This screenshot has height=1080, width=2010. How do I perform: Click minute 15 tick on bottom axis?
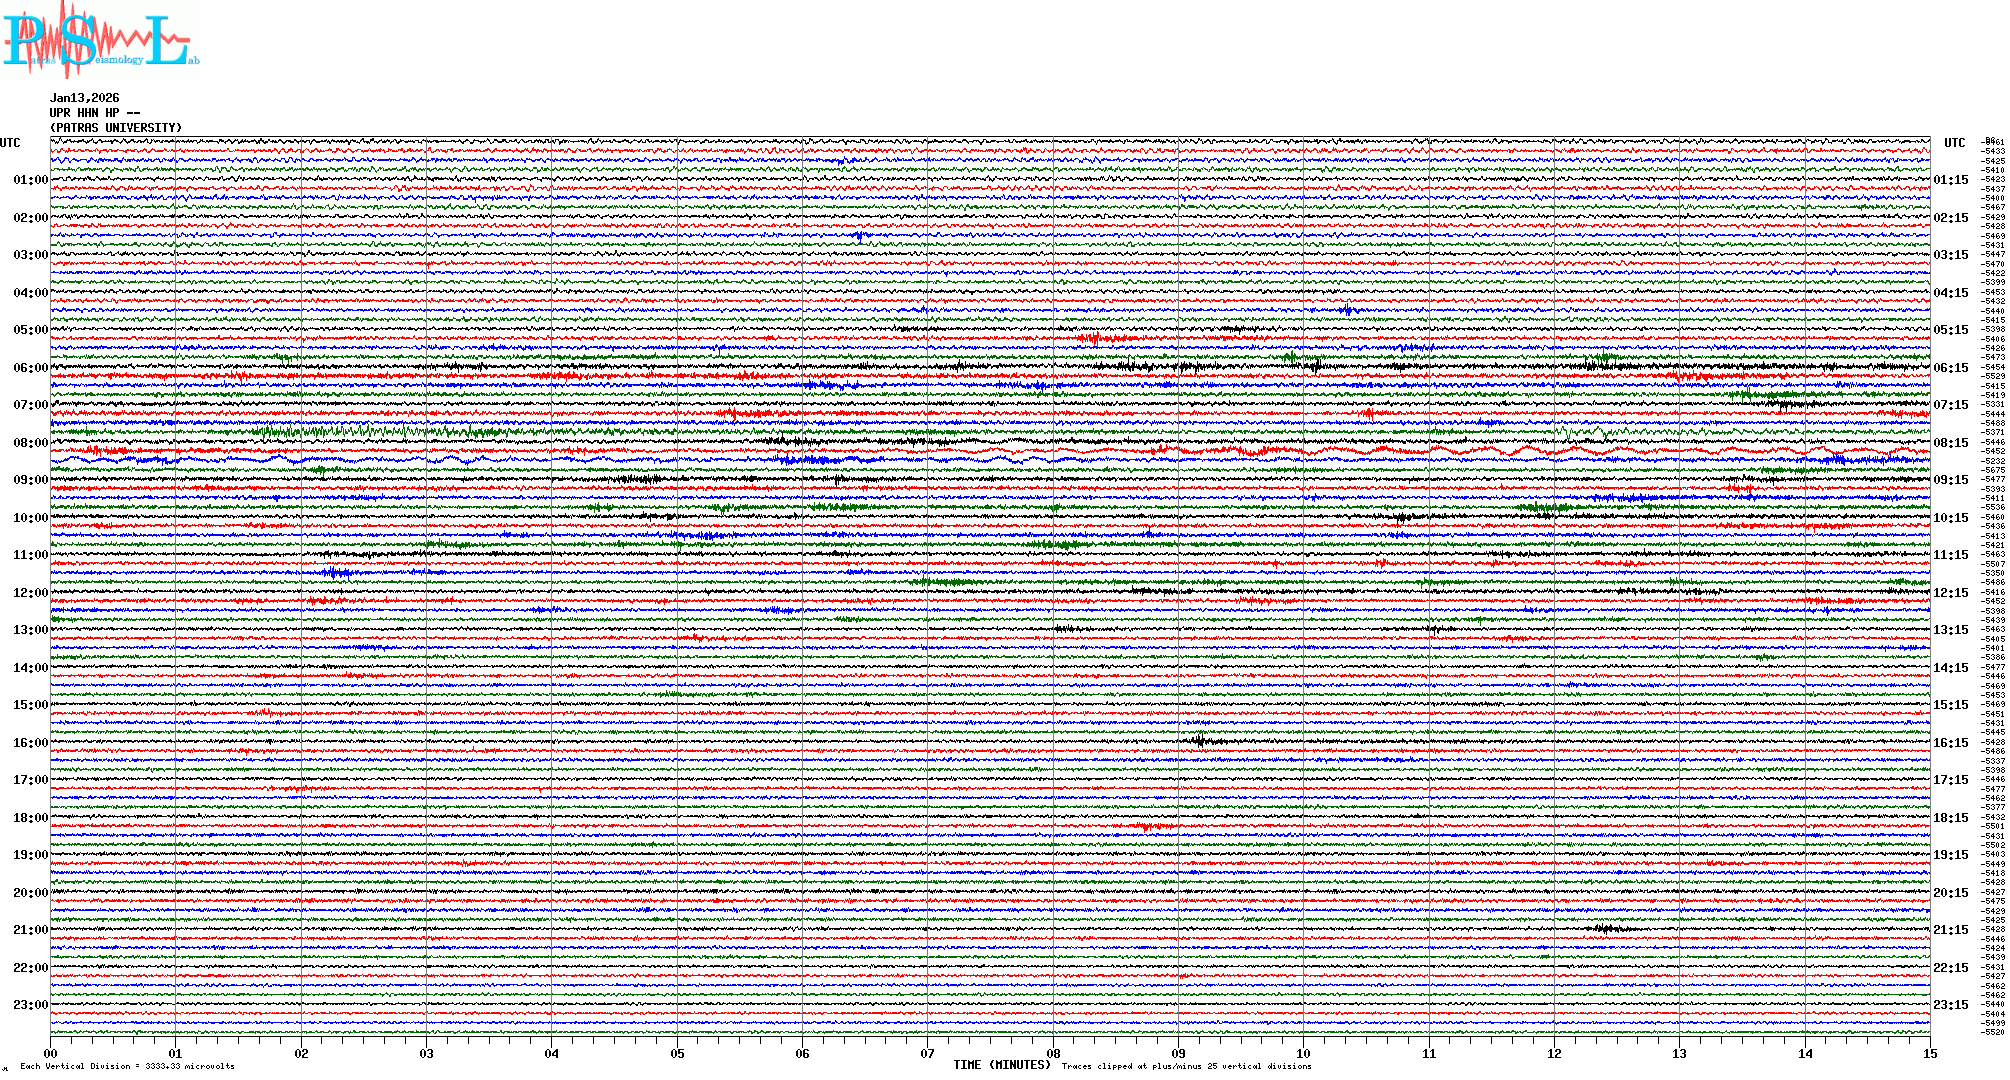point(1929,1054)
